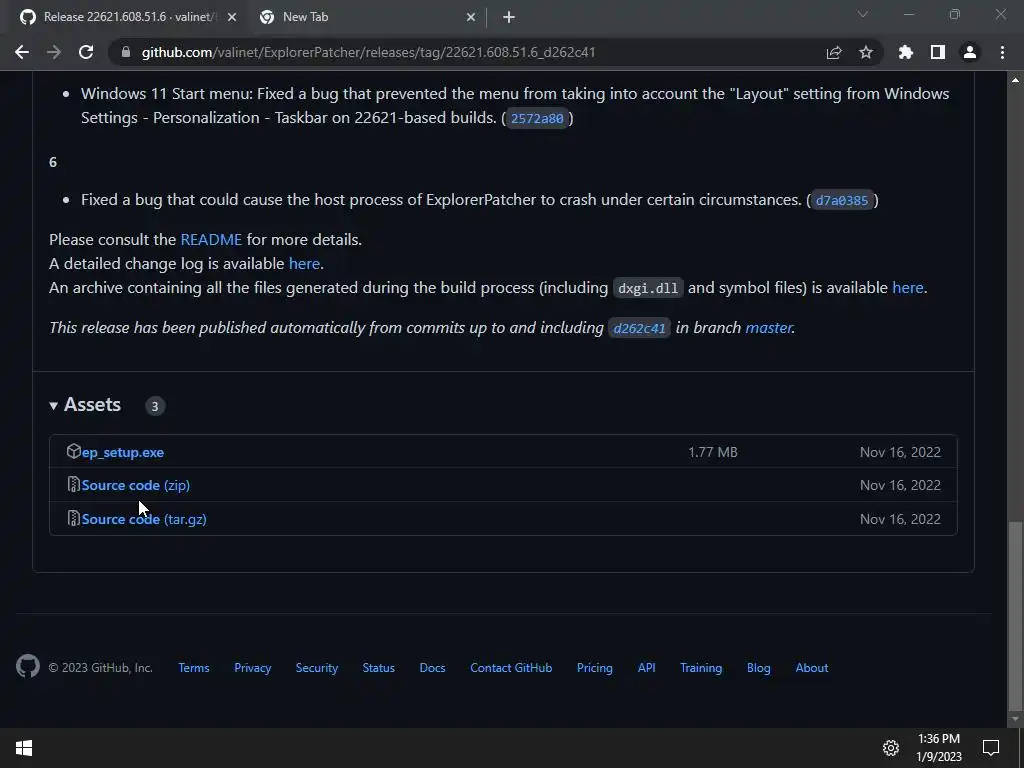
Task: Bookmark this page with the star icon
Action: pyautogui.click(x=865, y=52)
